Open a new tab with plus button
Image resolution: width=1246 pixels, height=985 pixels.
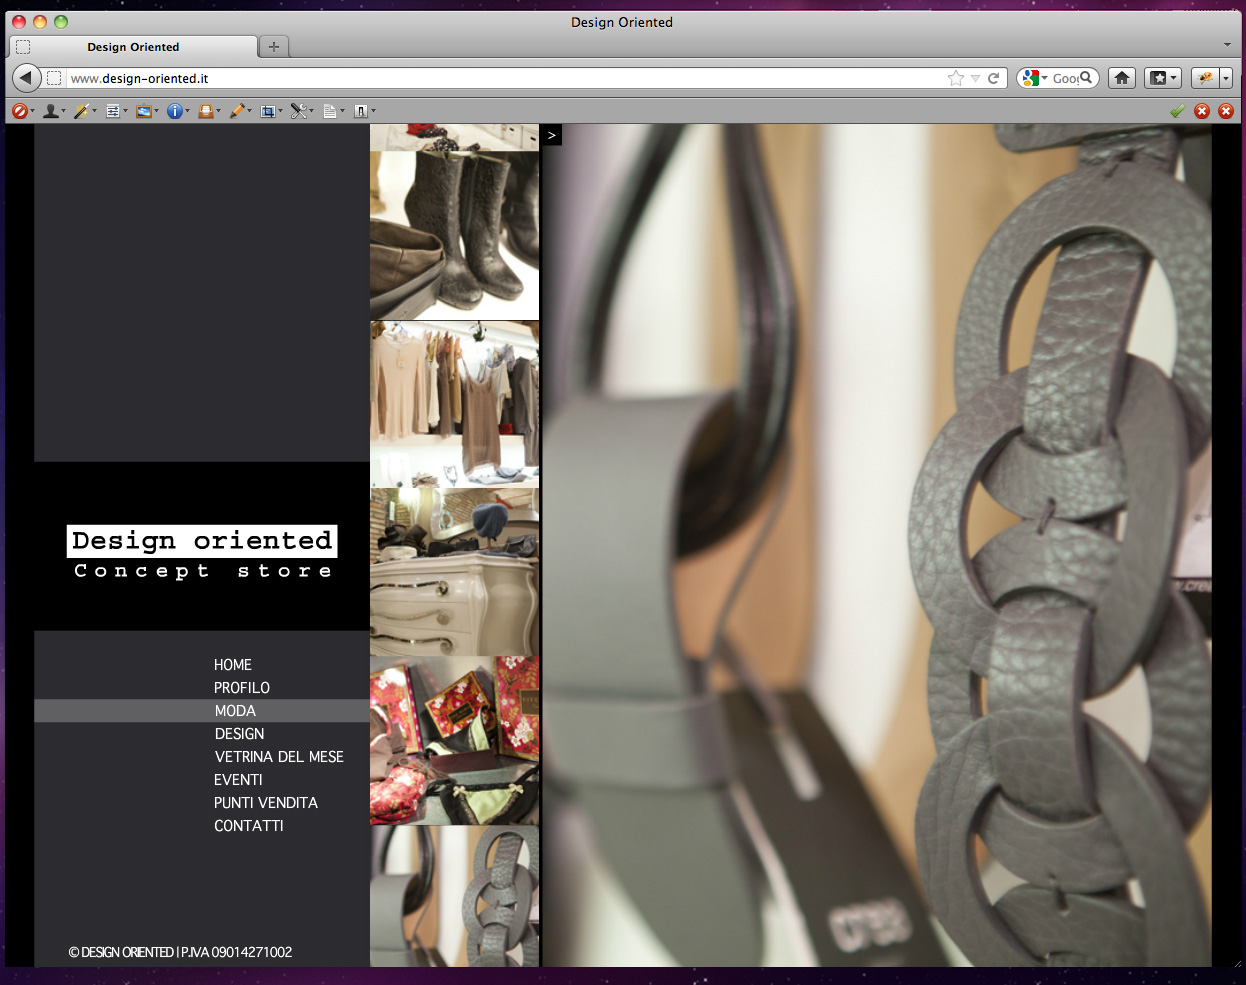coord(274,47)
